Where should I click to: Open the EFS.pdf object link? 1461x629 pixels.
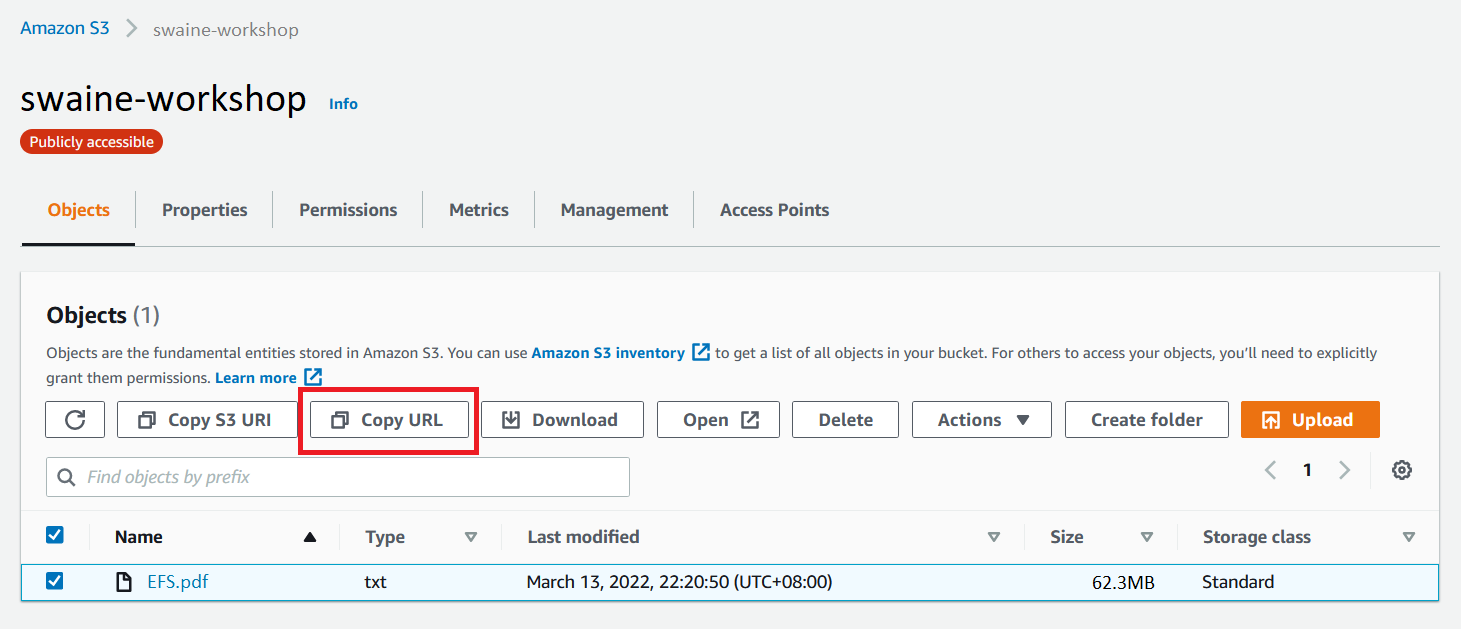(x=178, y=581)
